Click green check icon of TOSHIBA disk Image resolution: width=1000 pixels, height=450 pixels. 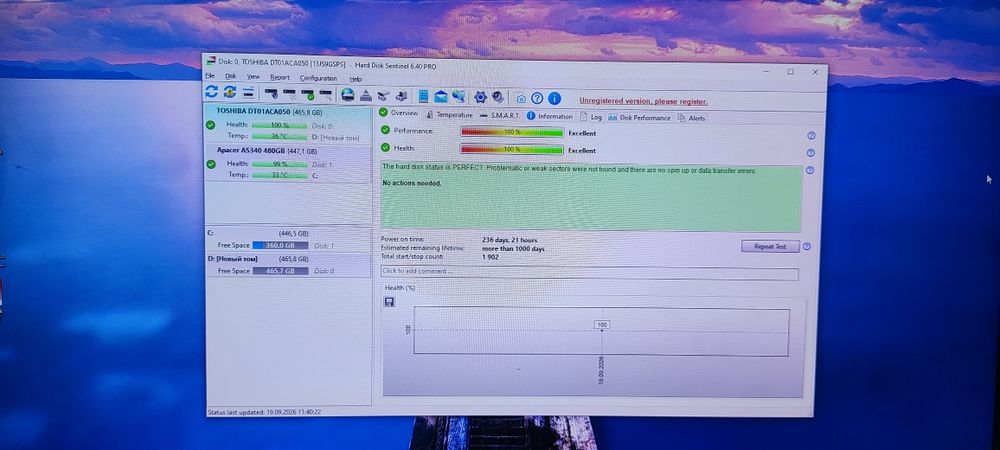click(210, 125)
